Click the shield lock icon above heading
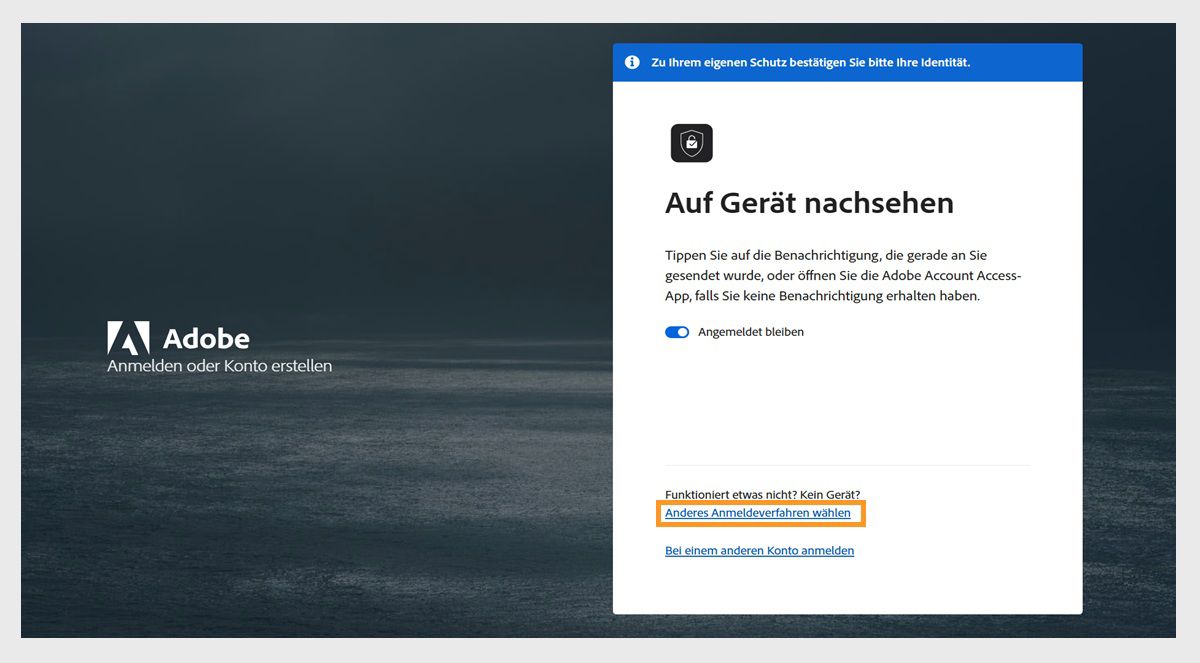This screenshot has height=663, width=1200. [x=692, y=143]
